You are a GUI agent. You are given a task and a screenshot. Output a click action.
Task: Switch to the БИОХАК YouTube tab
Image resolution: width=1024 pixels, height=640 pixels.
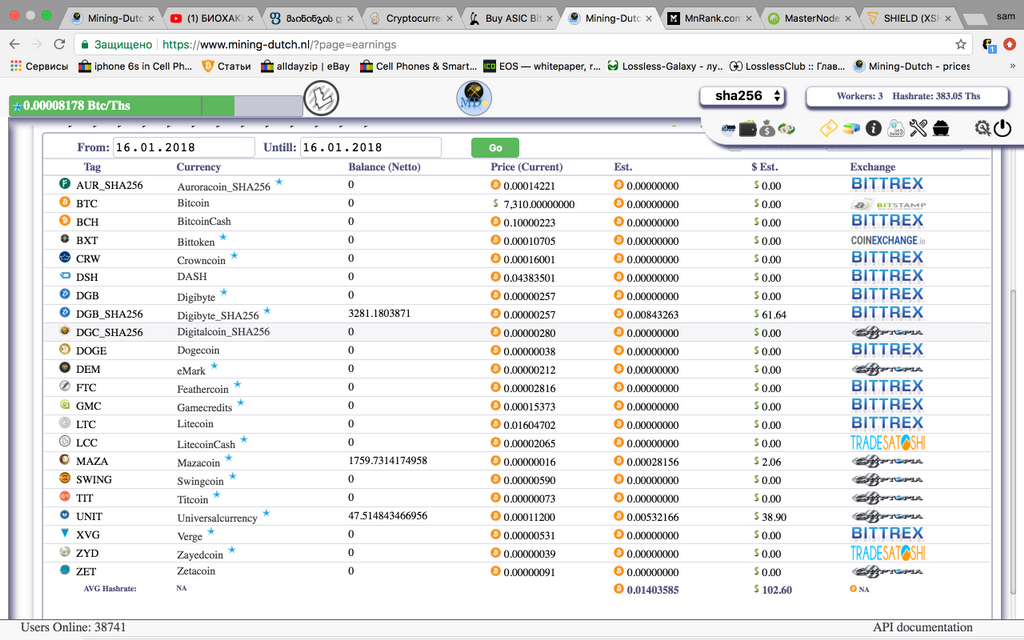[211, 18]
